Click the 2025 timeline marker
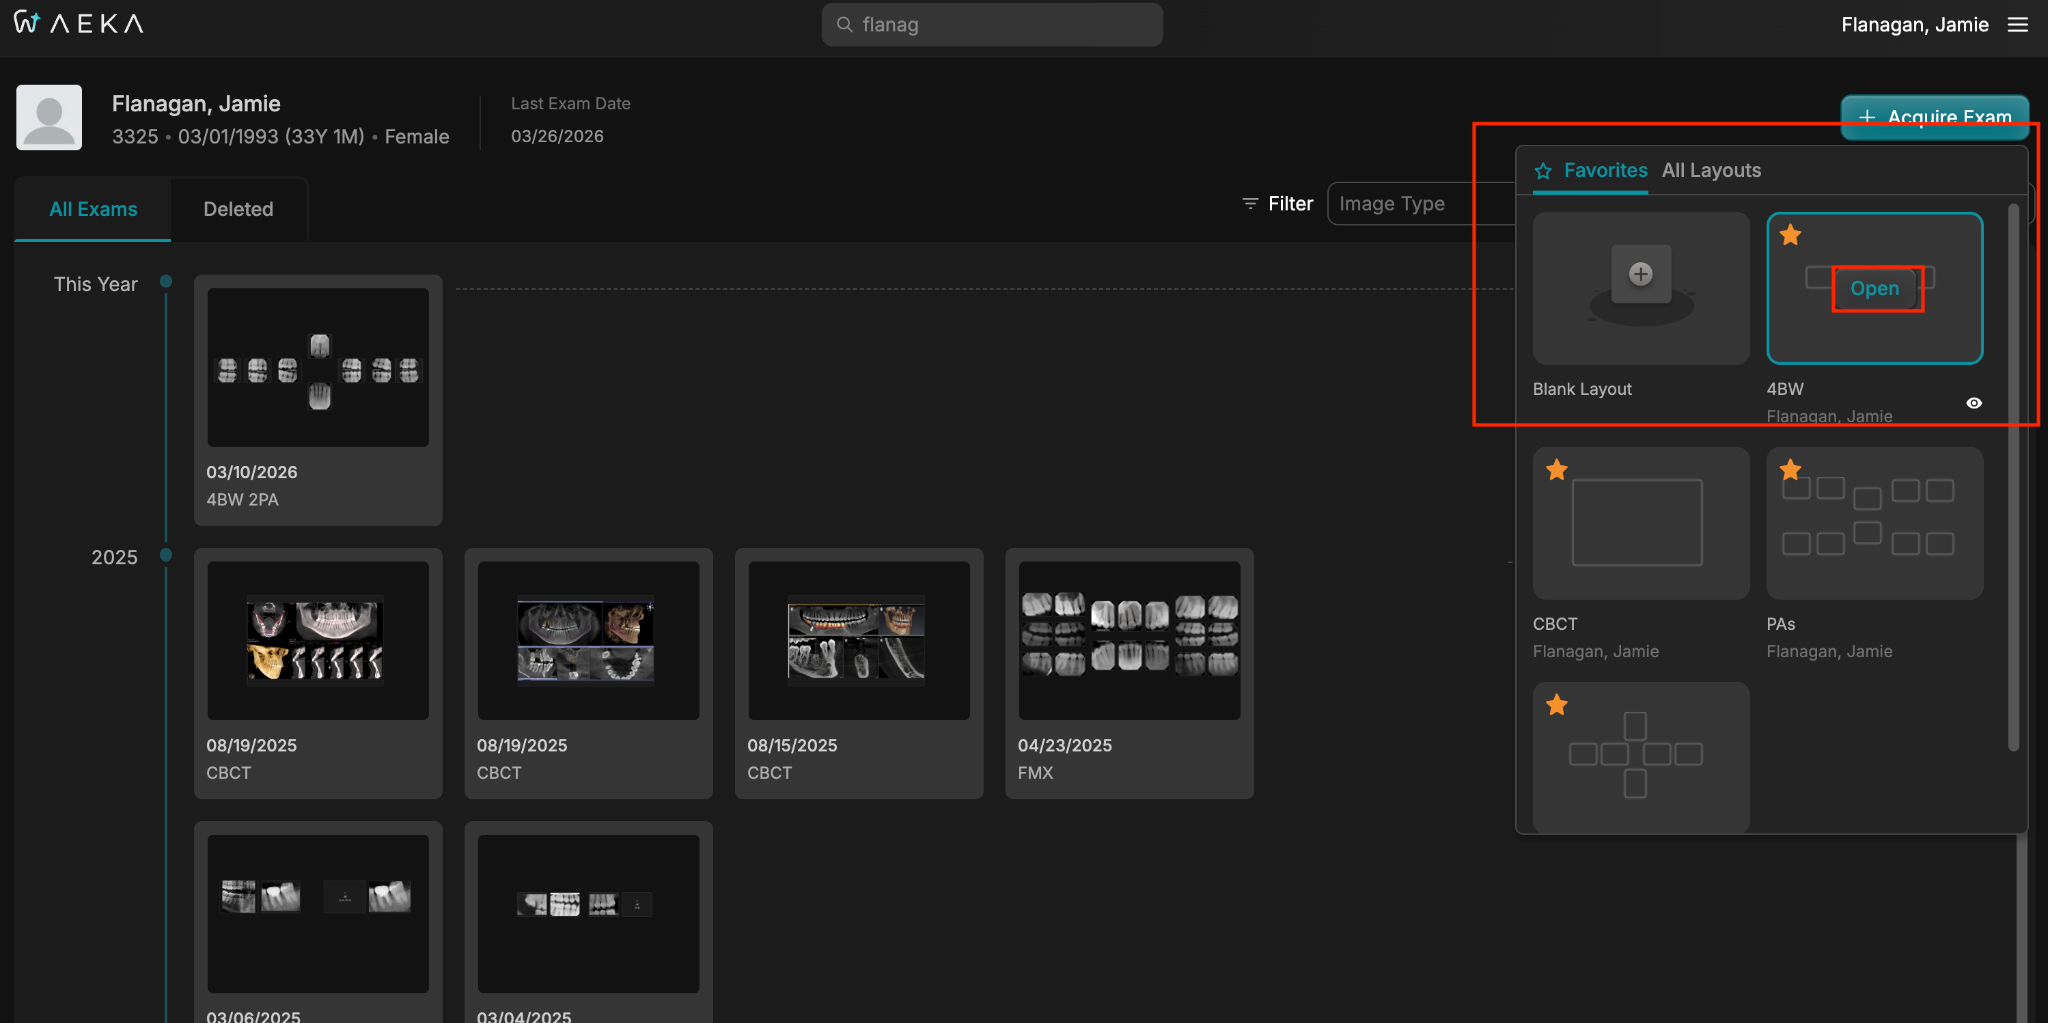Viewport: 2048px width, 1023px height. coord(166,555)
